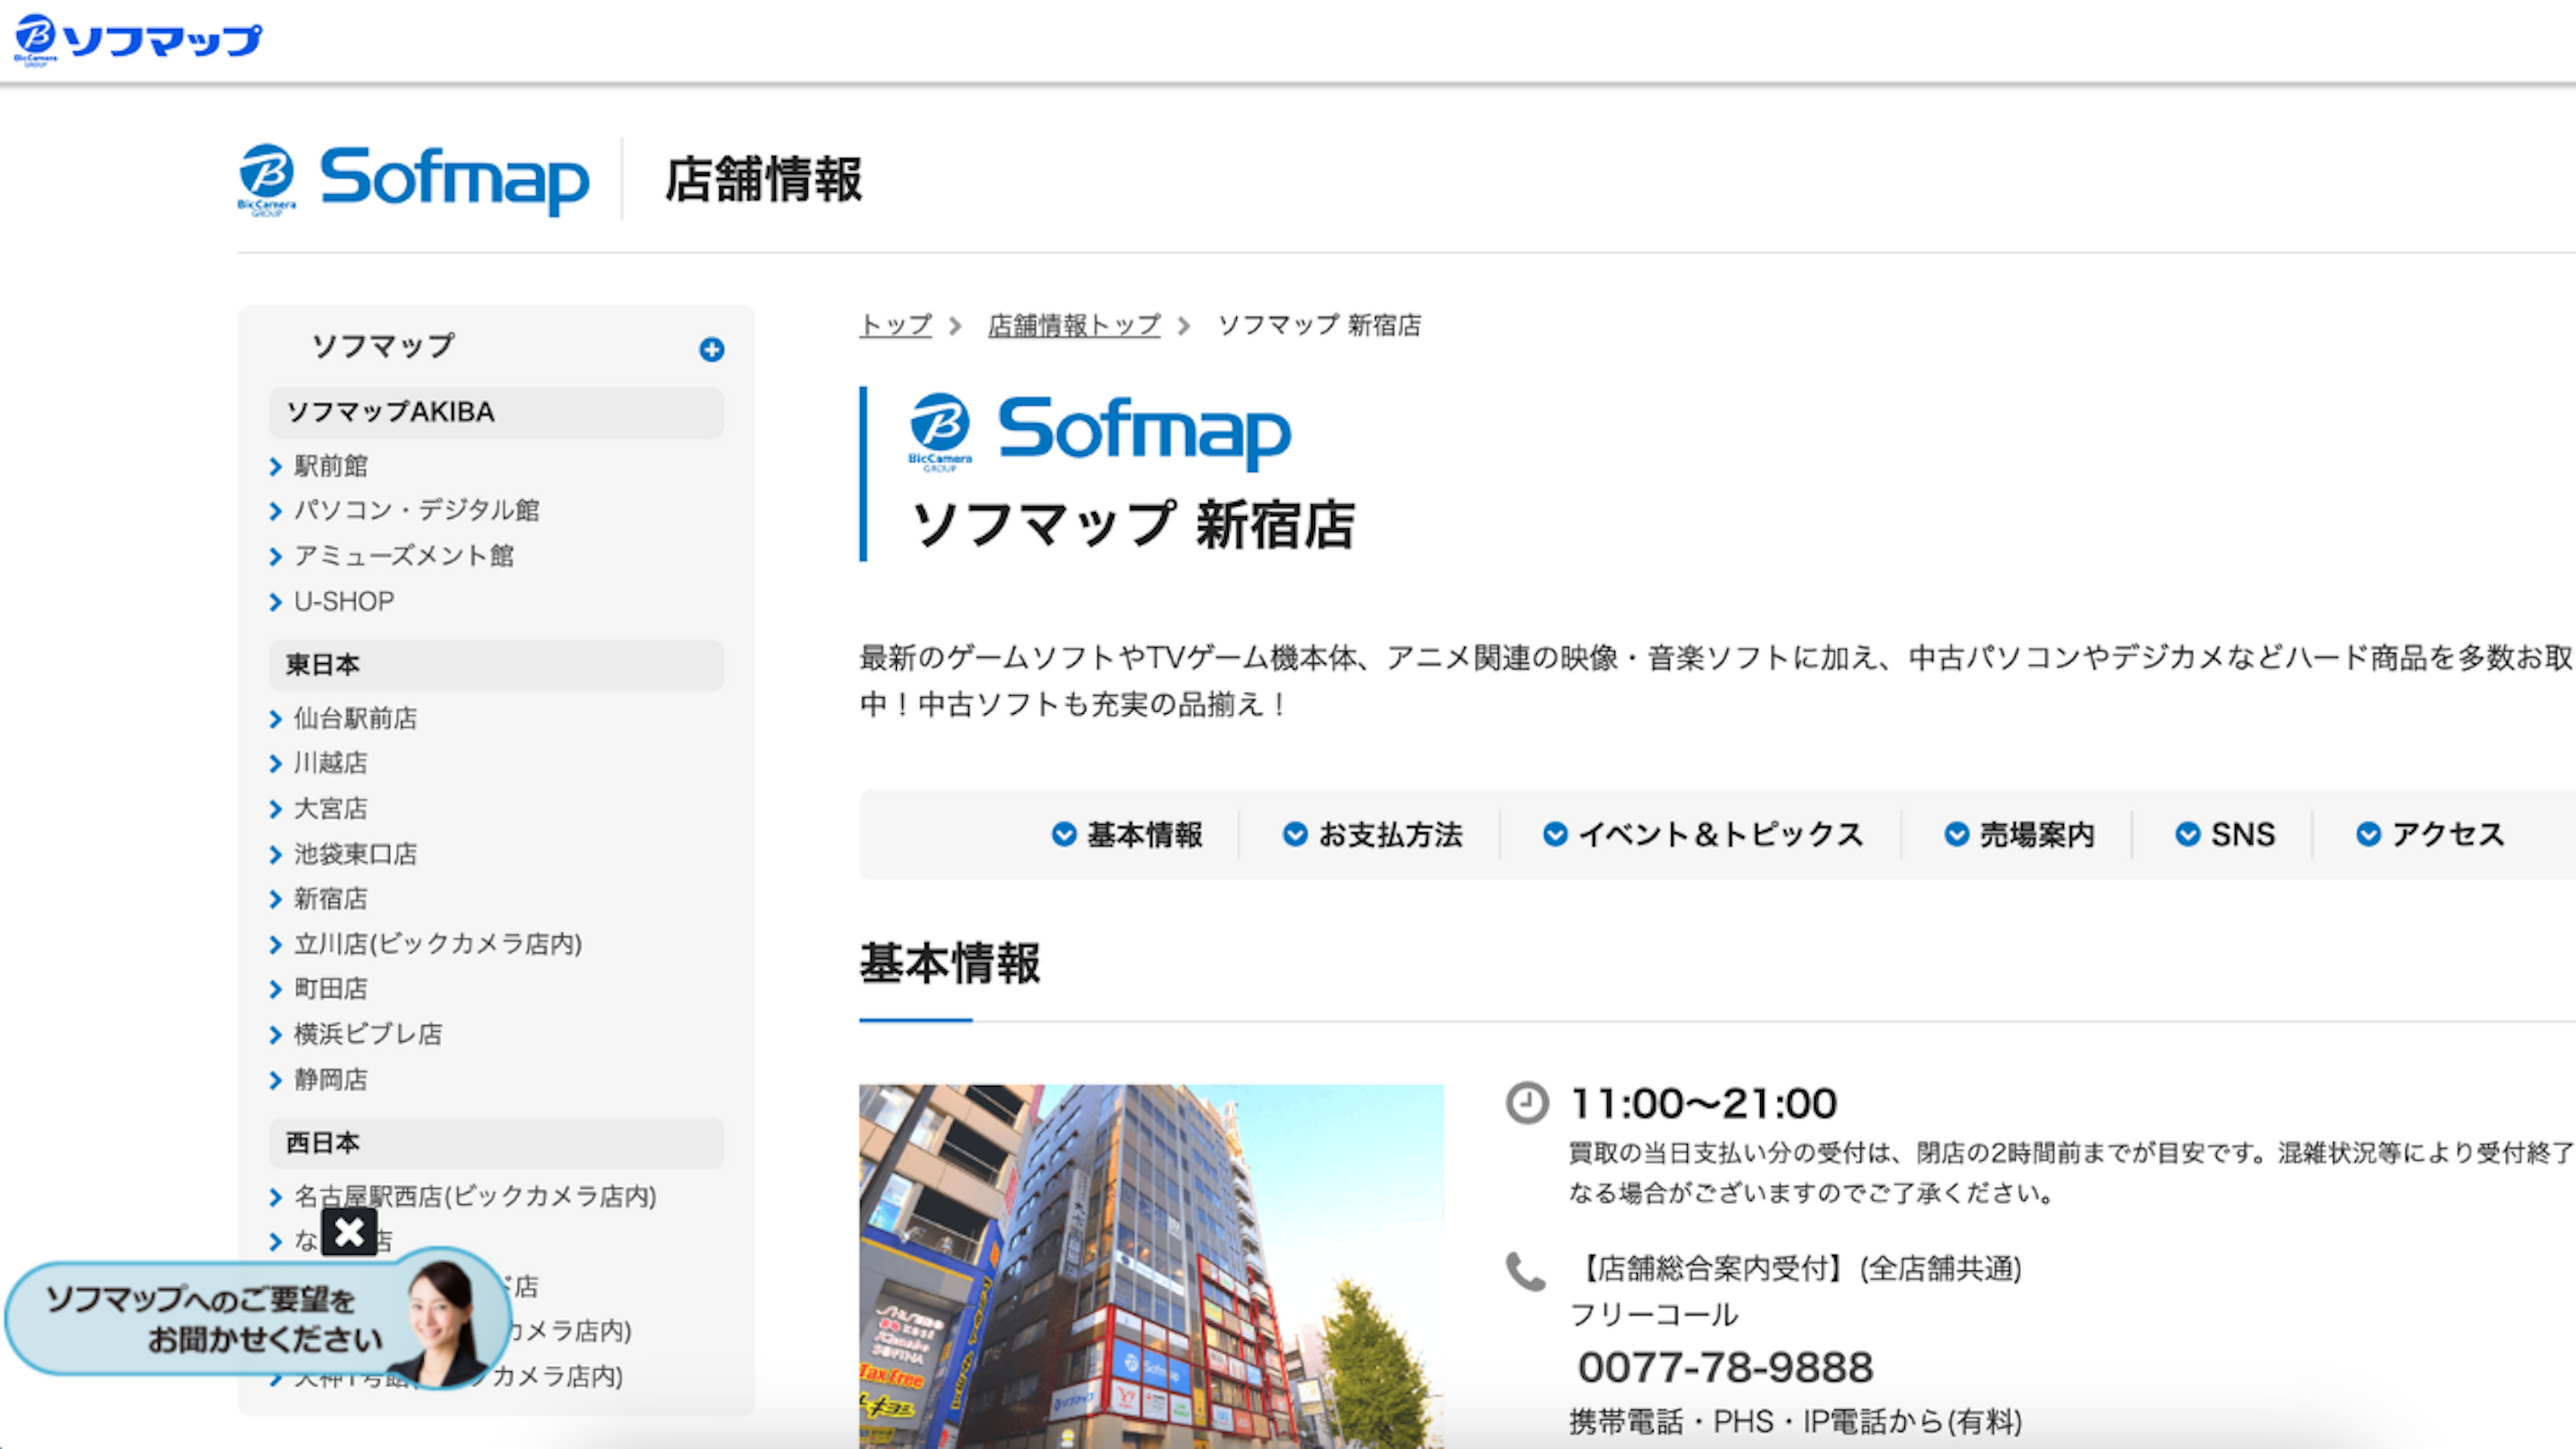Open the ソフマップへのご要望 feedback banner
This screenshot has width=2576, height=1449.
[258, 1319]
